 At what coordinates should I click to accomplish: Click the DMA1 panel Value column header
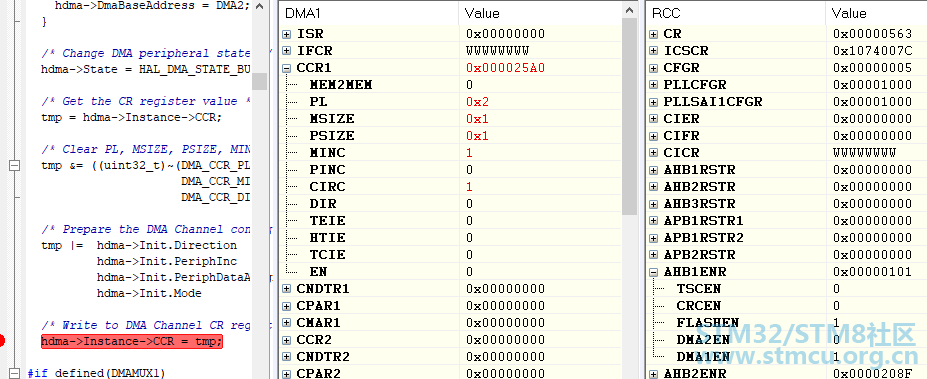tap(539, 13)
